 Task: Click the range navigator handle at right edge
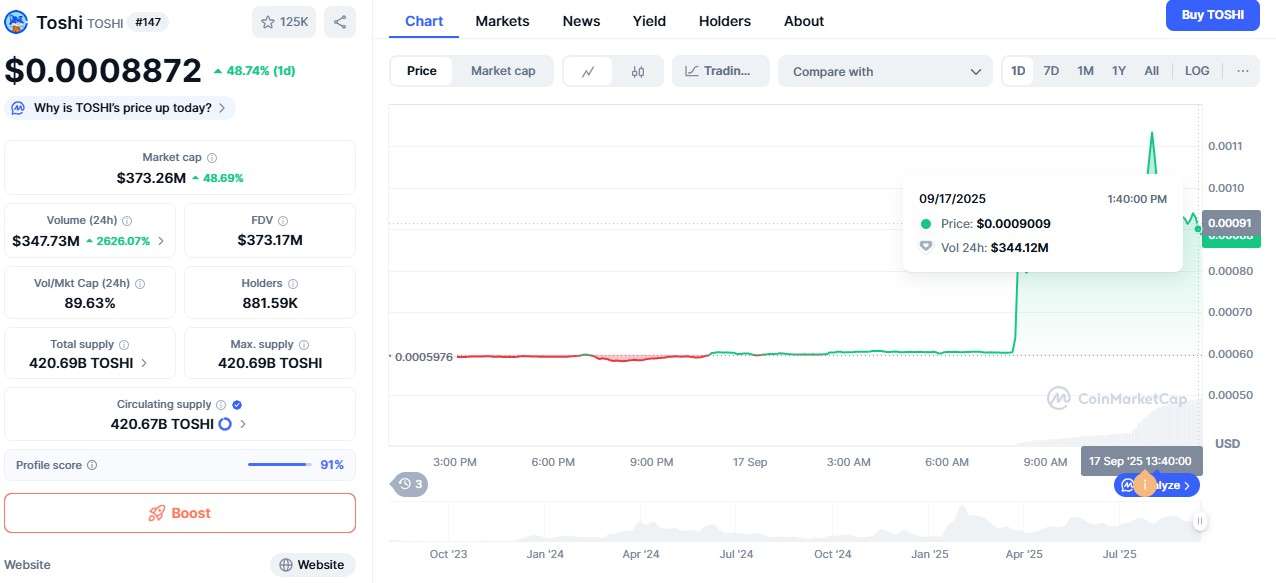1200,521
